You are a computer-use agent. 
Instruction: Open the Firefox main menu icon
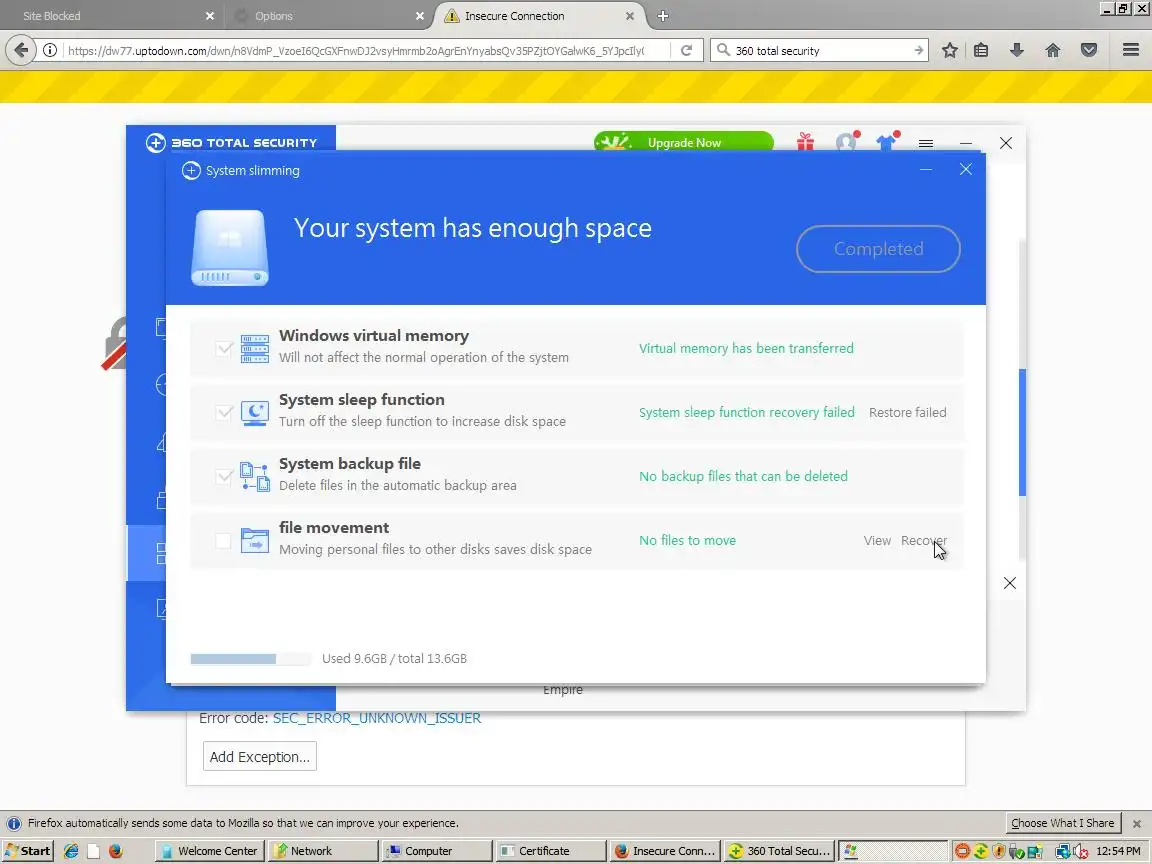1131,50
